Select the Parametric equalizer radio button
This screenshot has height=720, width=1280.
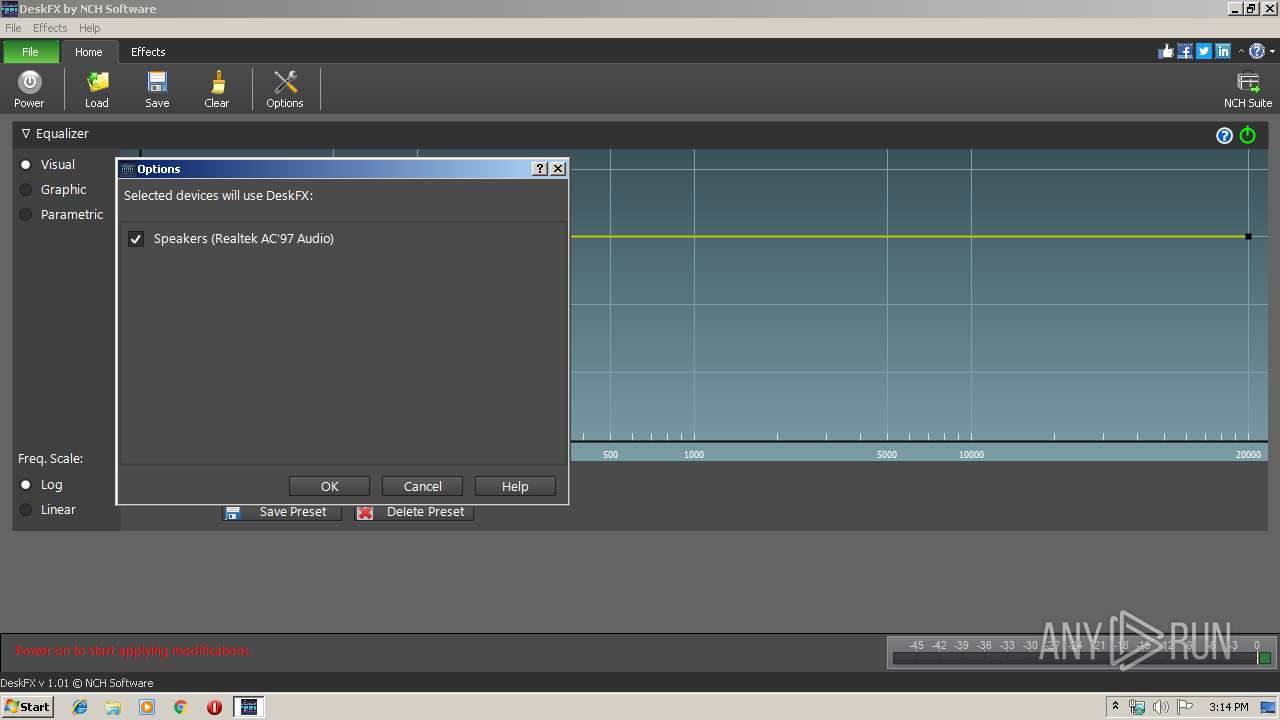pos(26,214)
